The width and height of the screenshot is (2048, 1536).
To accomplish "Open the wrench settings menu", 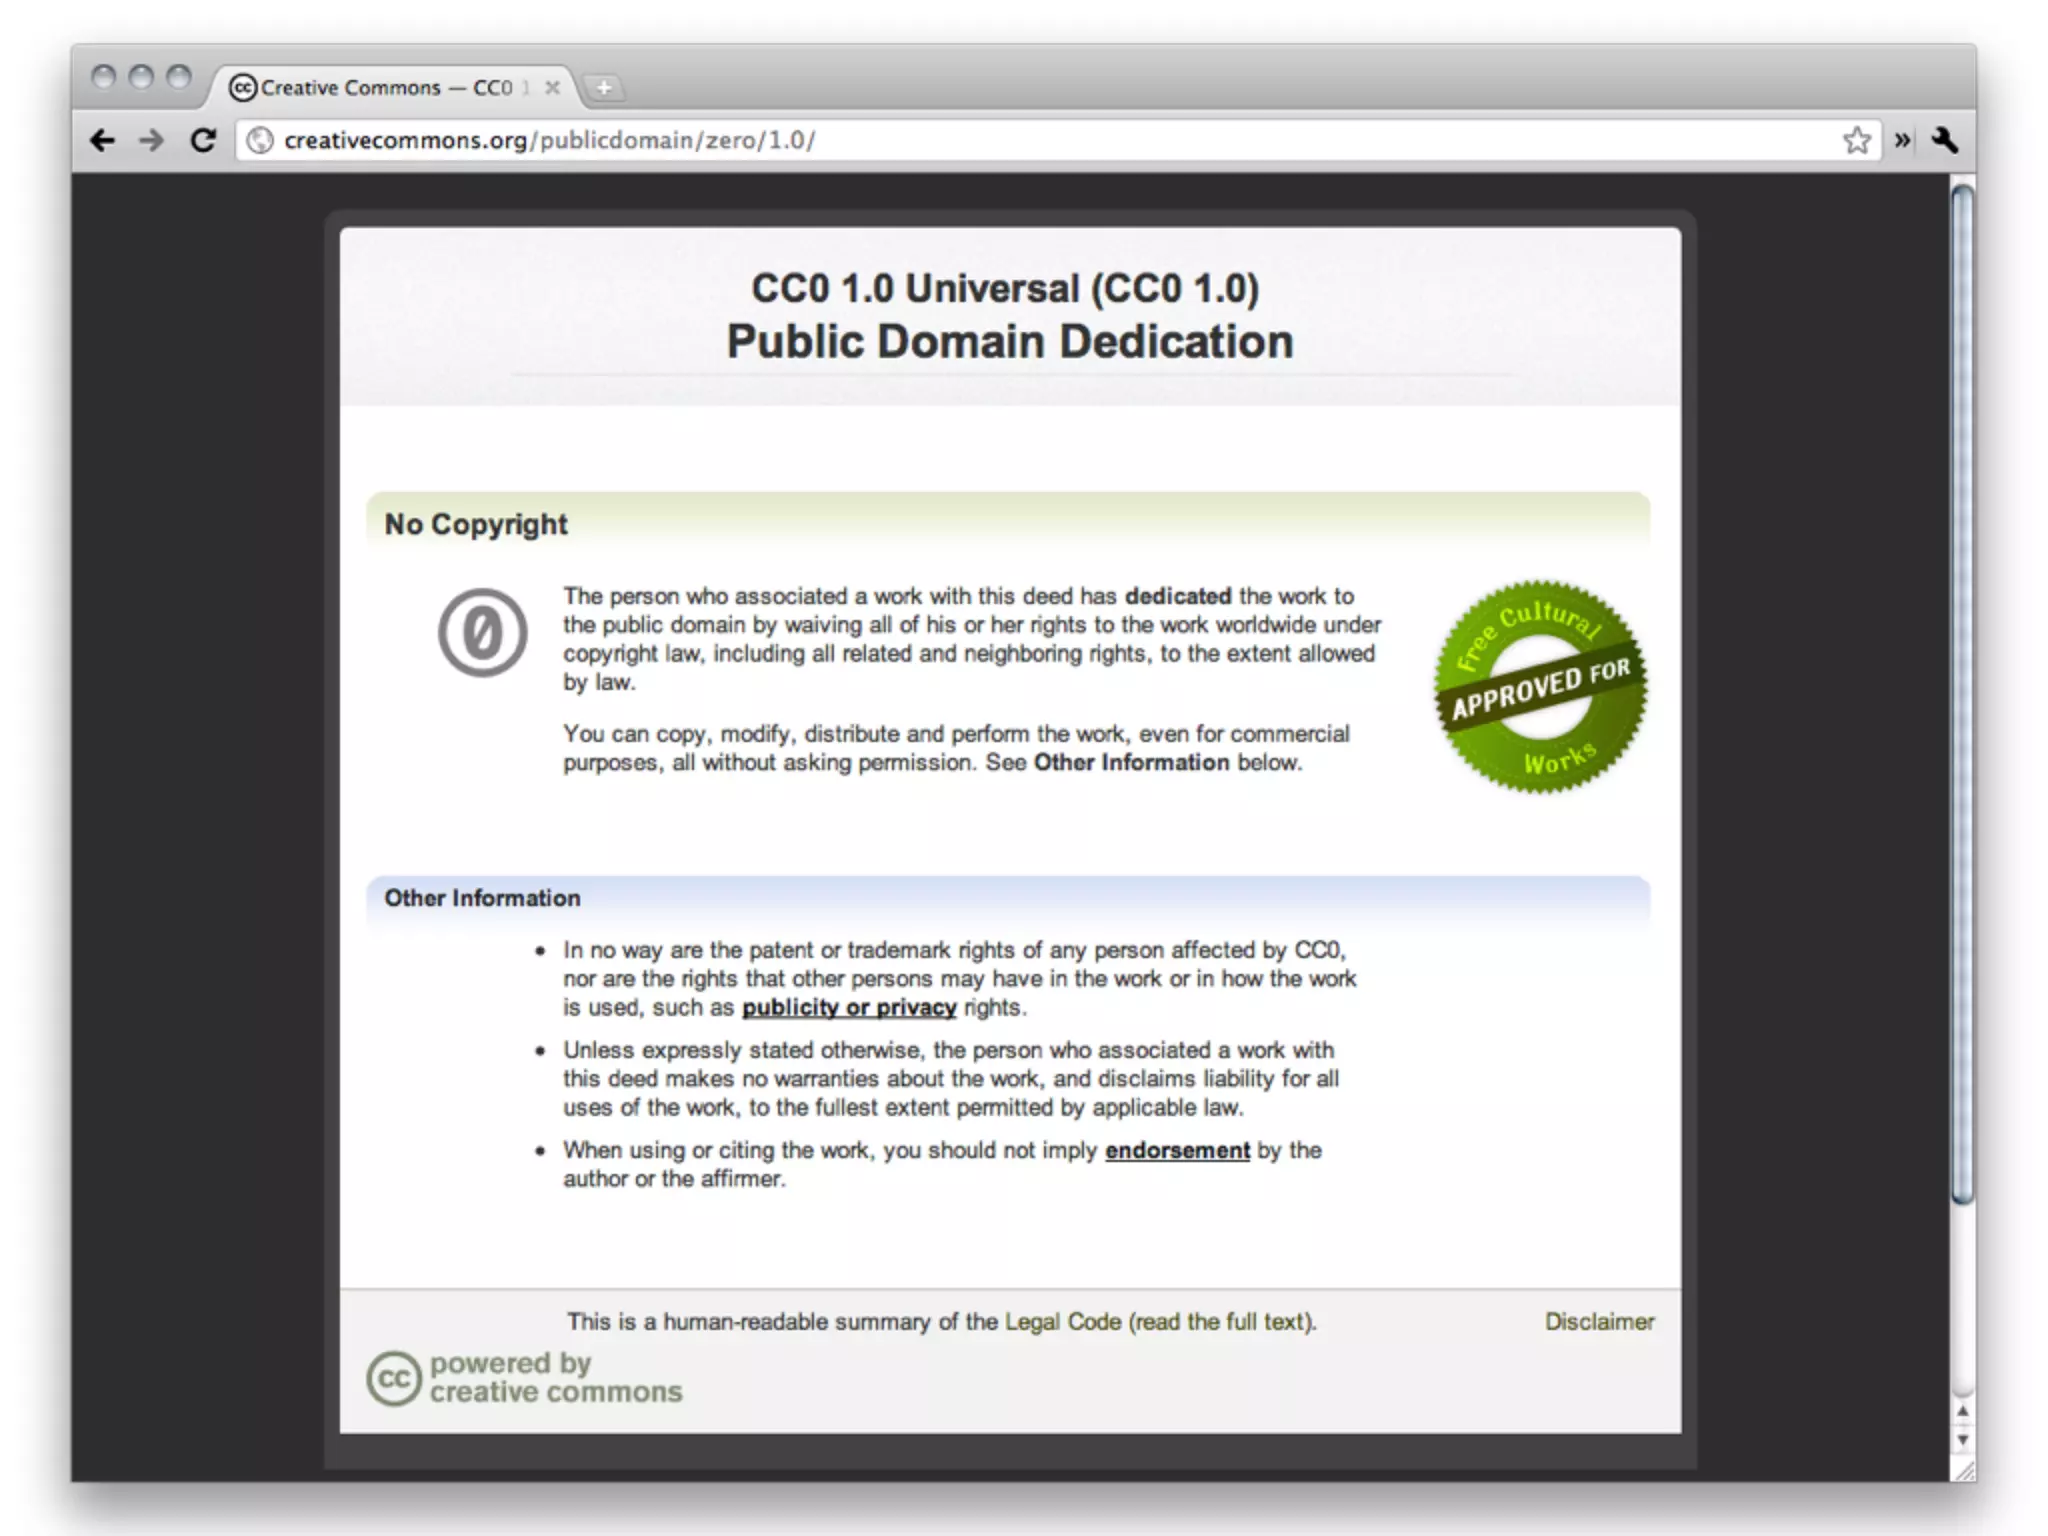I will point(1945,140).
